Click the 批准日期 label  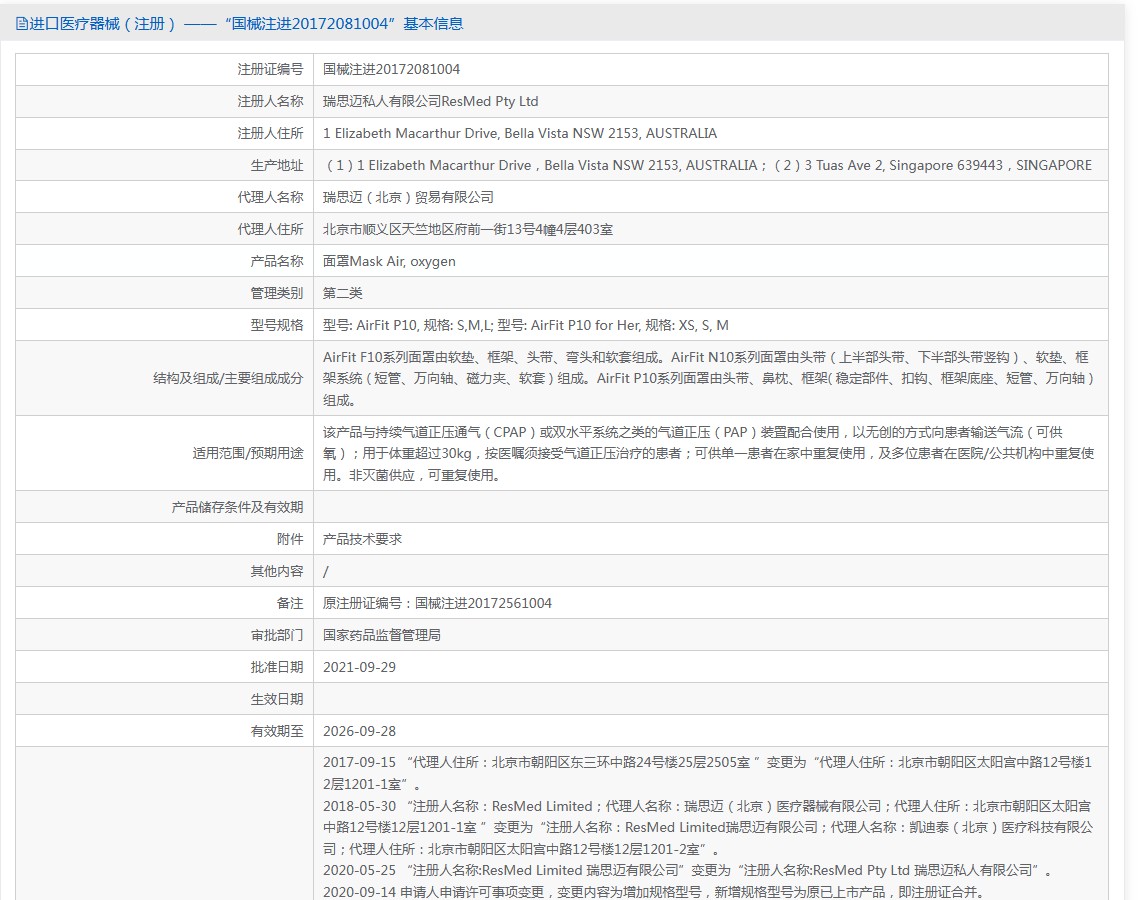click(276, 668)
